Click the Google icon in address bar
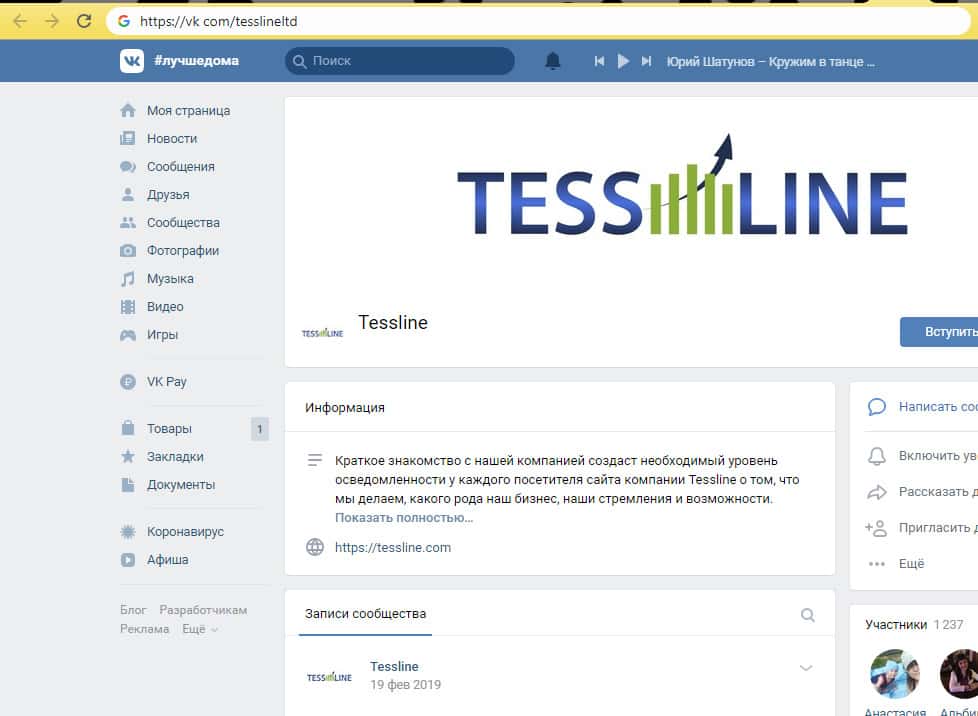 point(123,21)
